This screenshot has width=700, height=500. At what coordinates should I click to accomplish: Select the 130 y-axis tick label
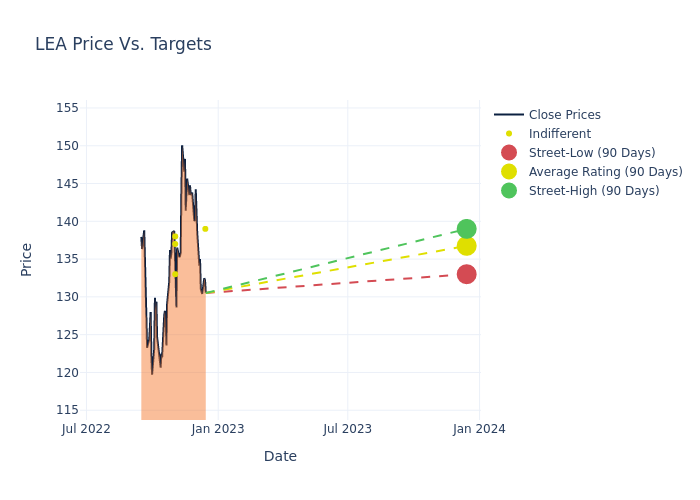click(x=67, y=297)
